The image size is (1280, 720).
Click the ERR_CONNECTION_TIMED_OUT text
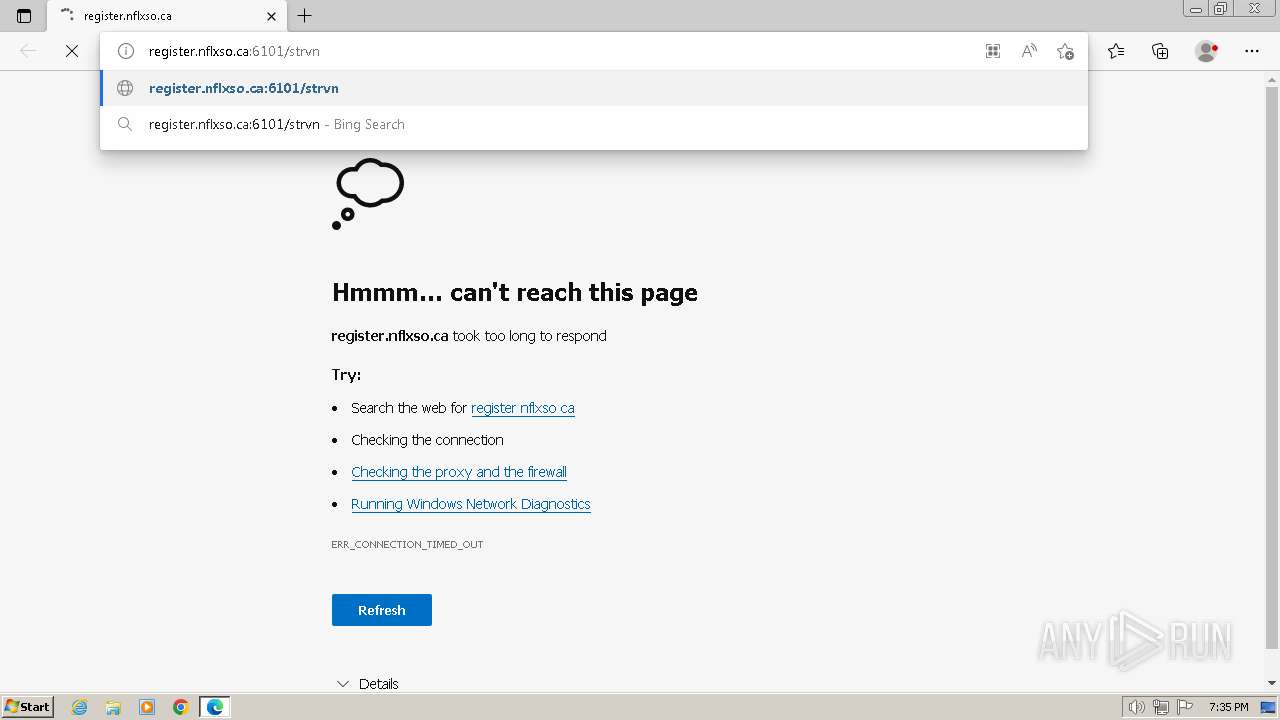(x=407, y=544)
